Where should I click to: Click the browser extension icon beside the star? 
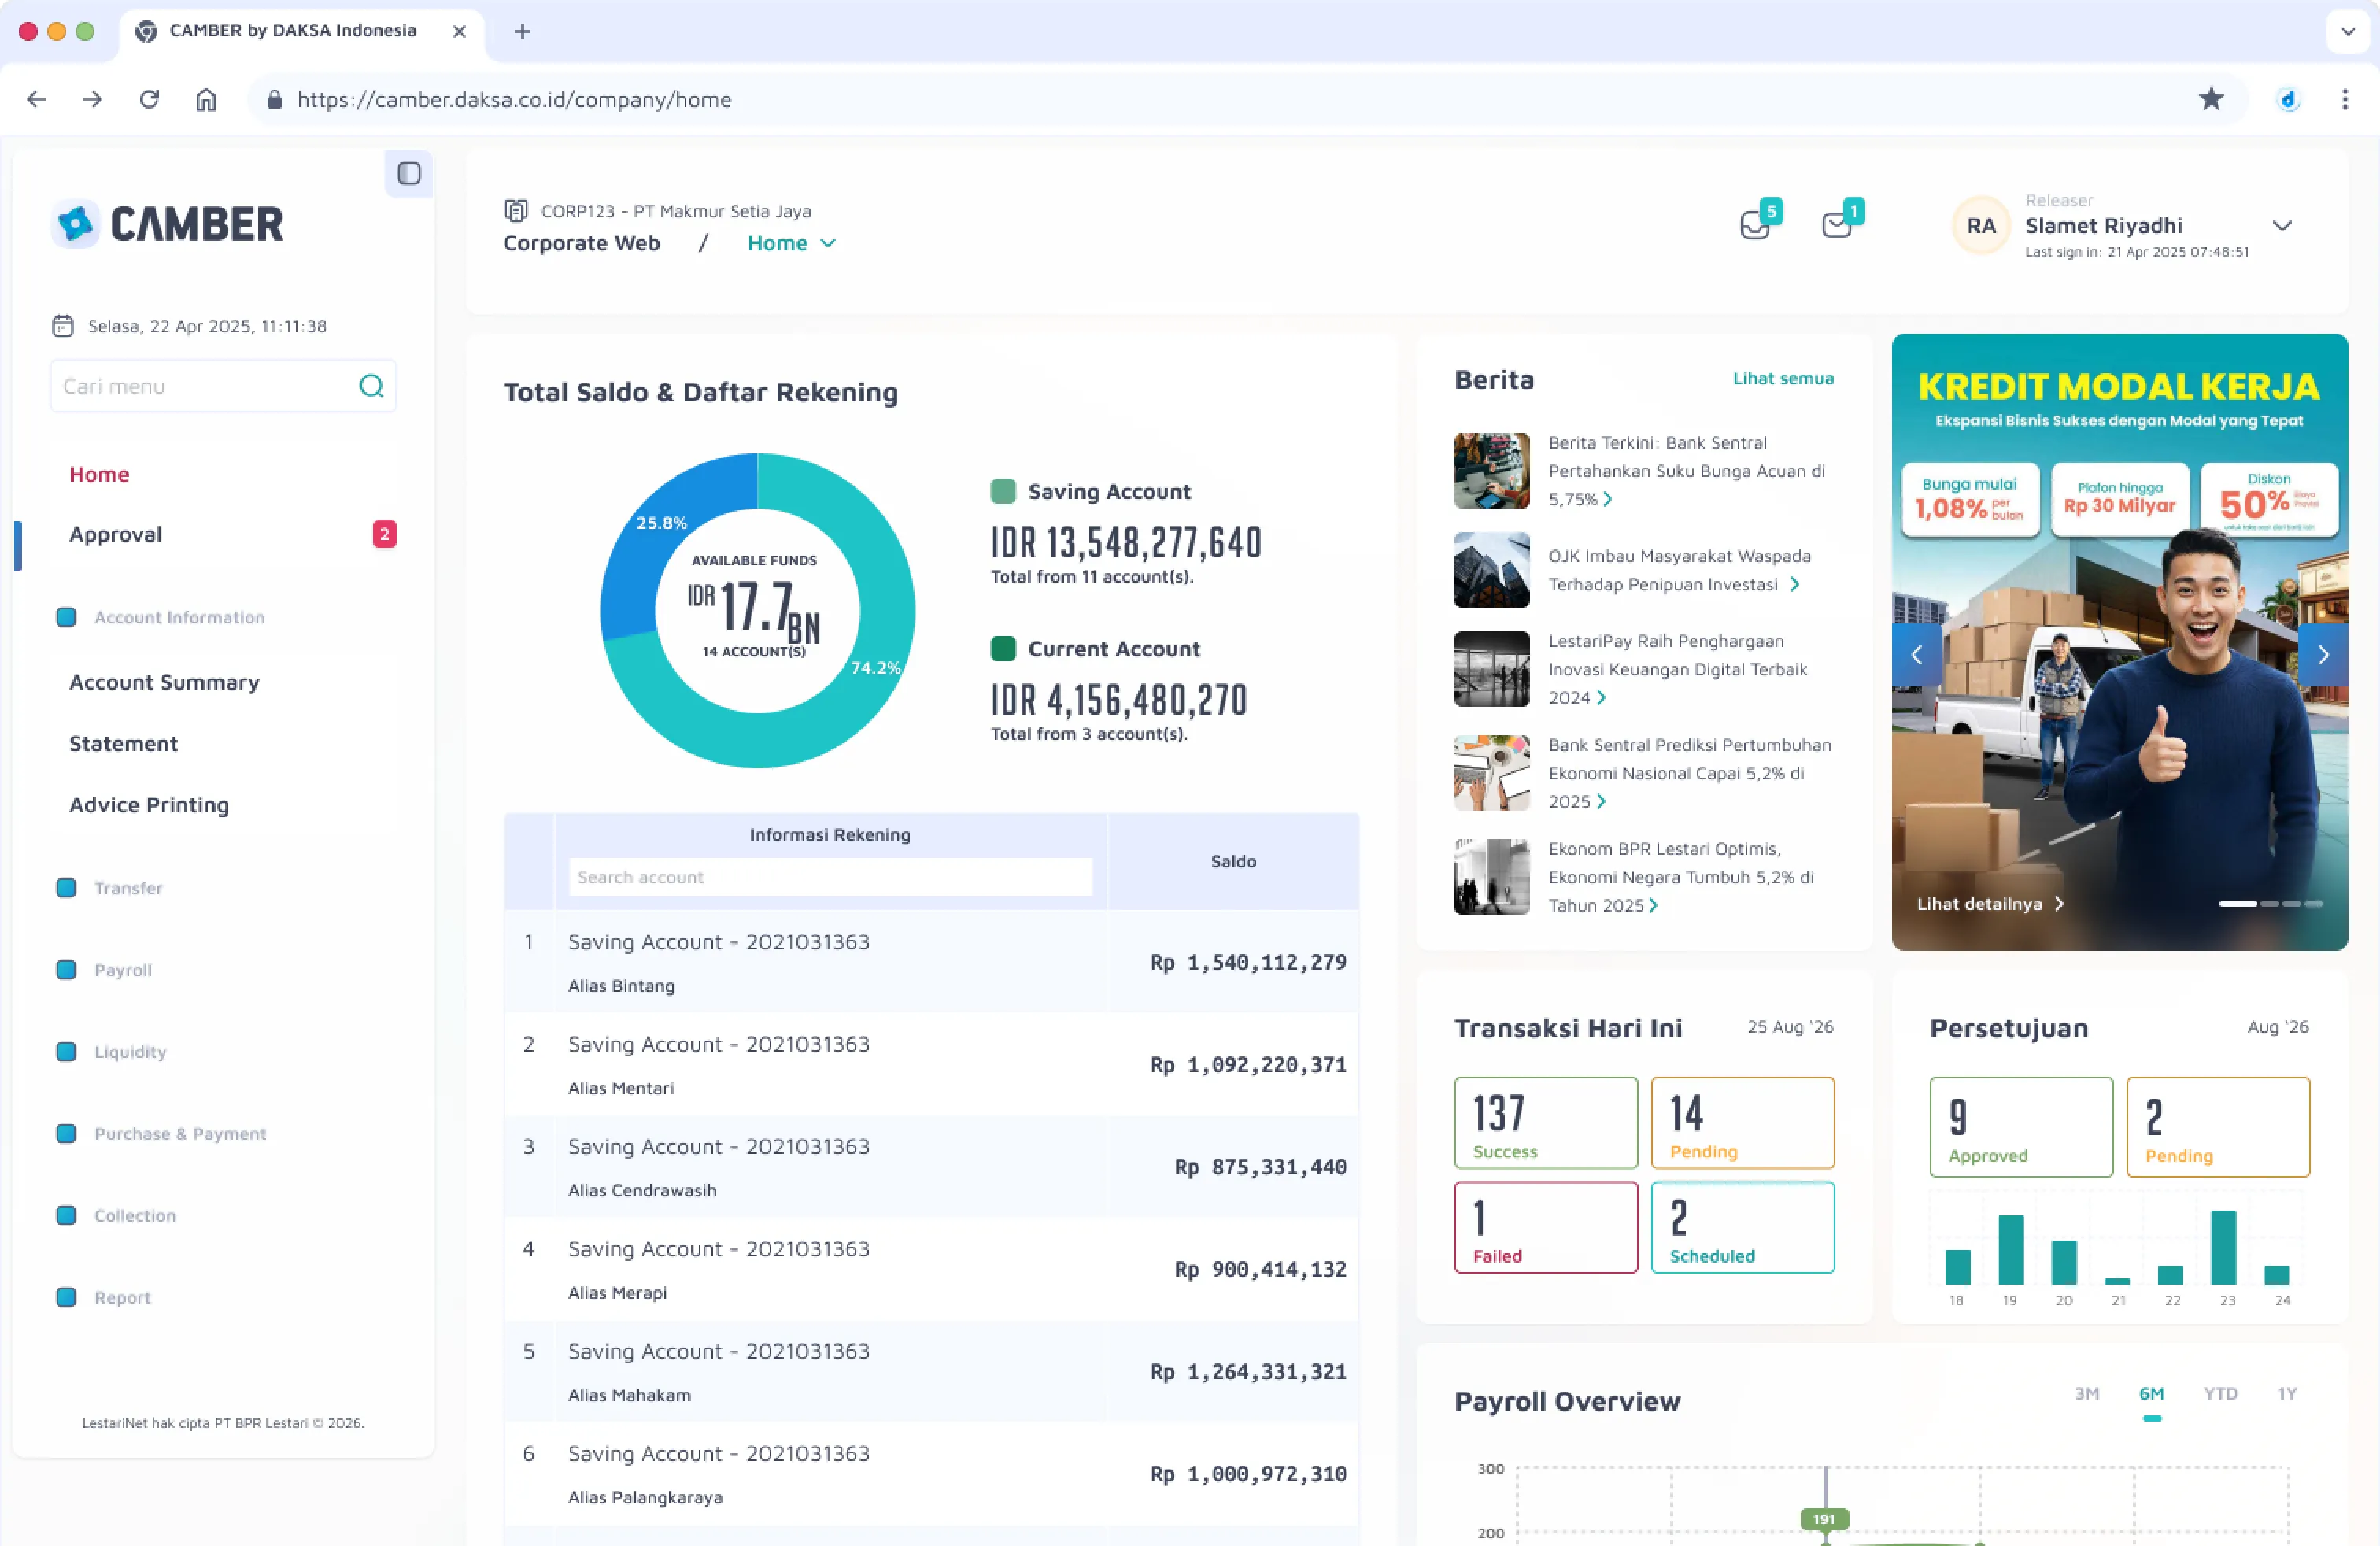[x=2288, y=99]
